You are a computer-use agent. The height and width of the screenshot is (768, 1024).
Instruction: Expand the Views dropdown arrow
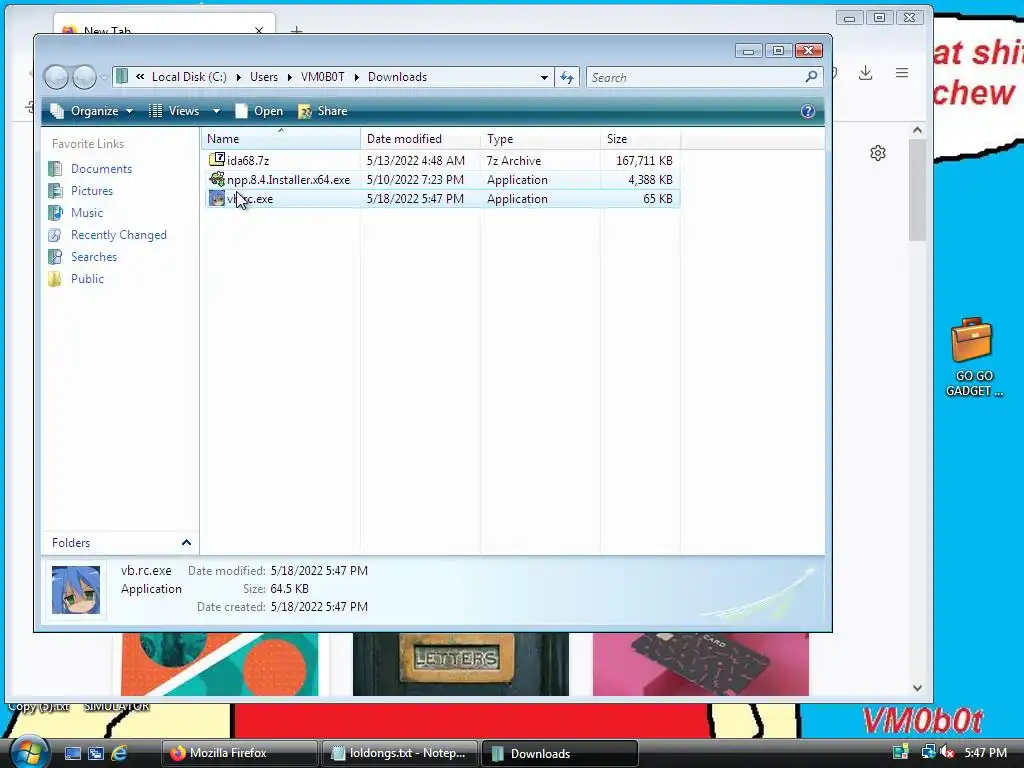coord(216,111)
